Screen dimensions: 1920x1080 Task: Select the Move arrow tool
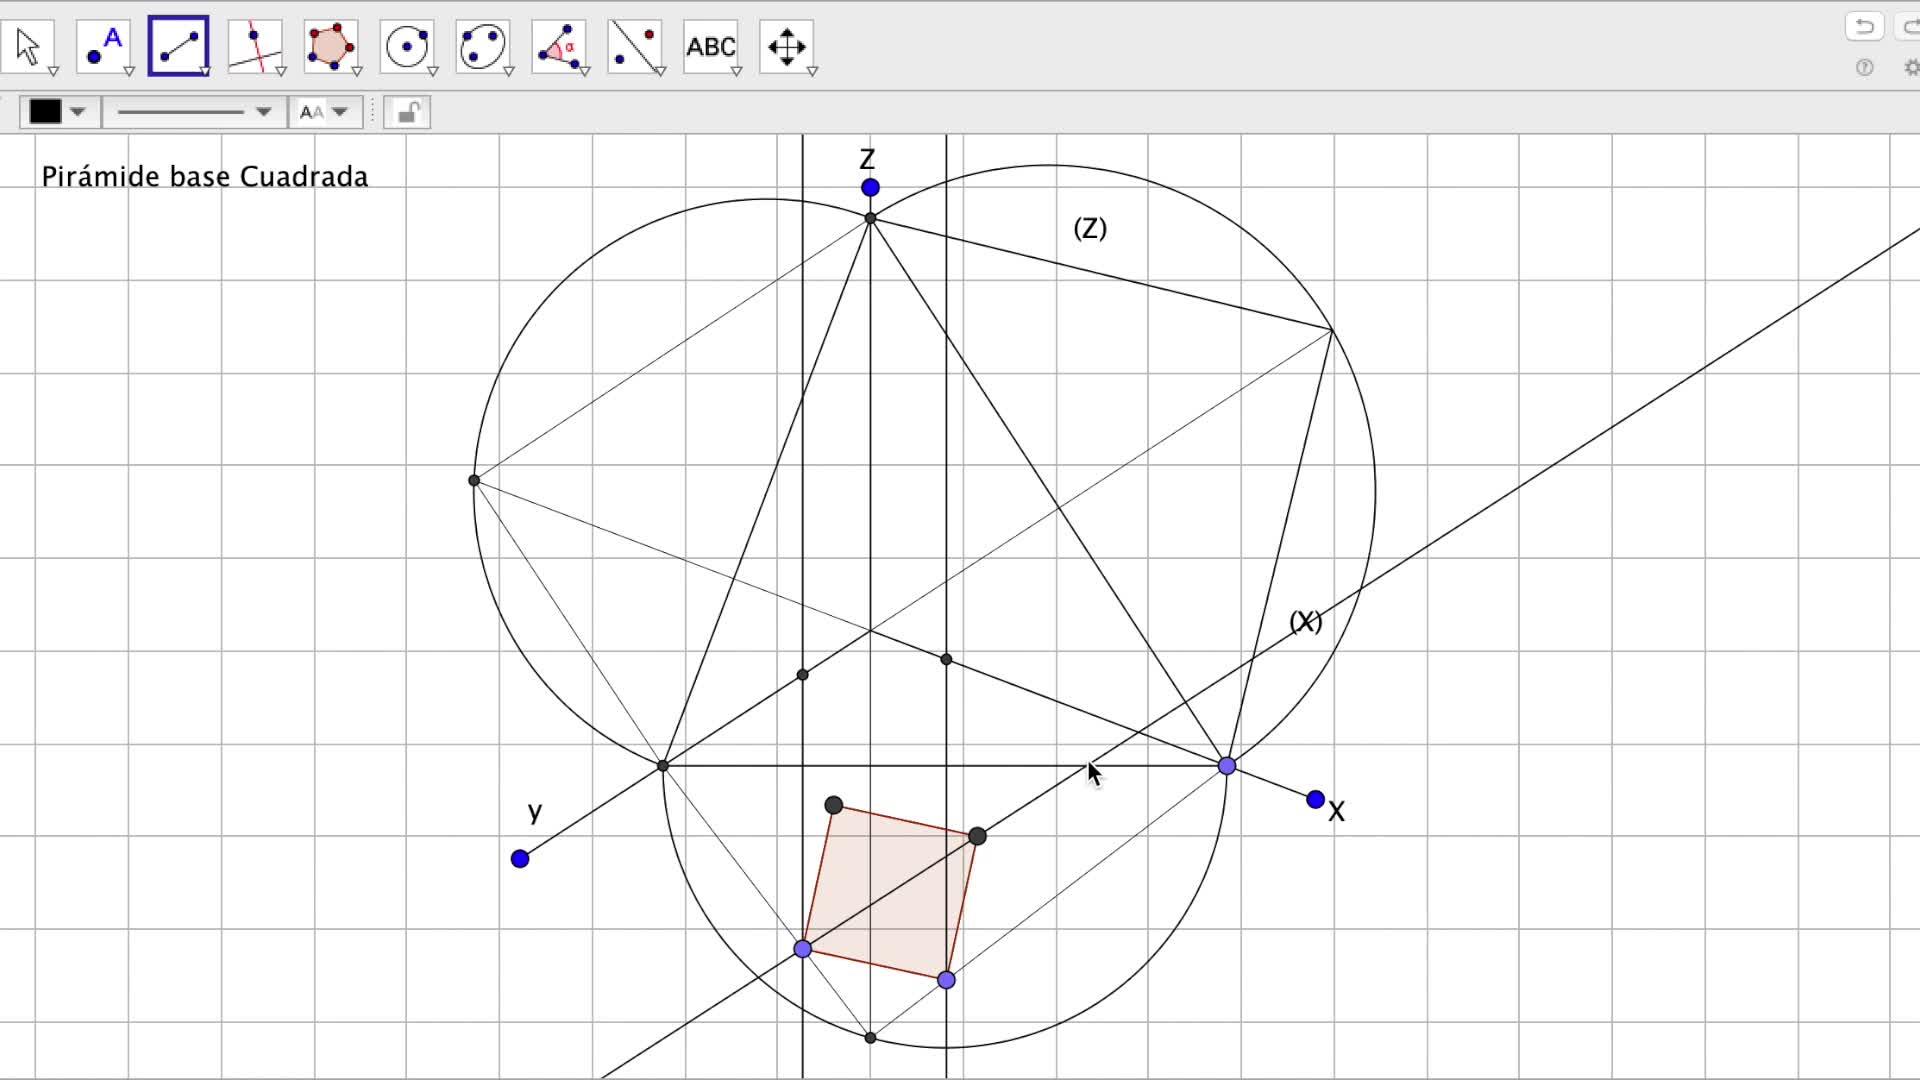tap(28, 46)
